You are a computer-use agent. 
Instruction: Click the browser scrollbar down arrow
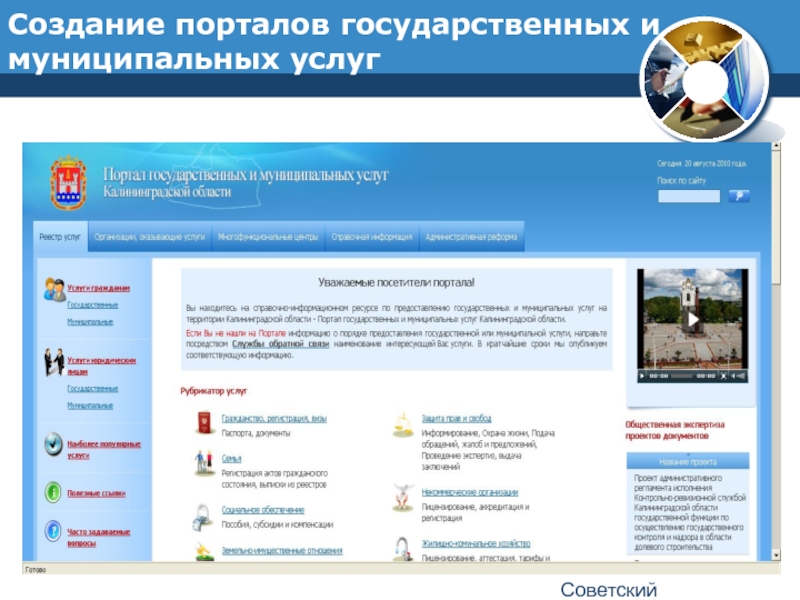pos(776,555)
